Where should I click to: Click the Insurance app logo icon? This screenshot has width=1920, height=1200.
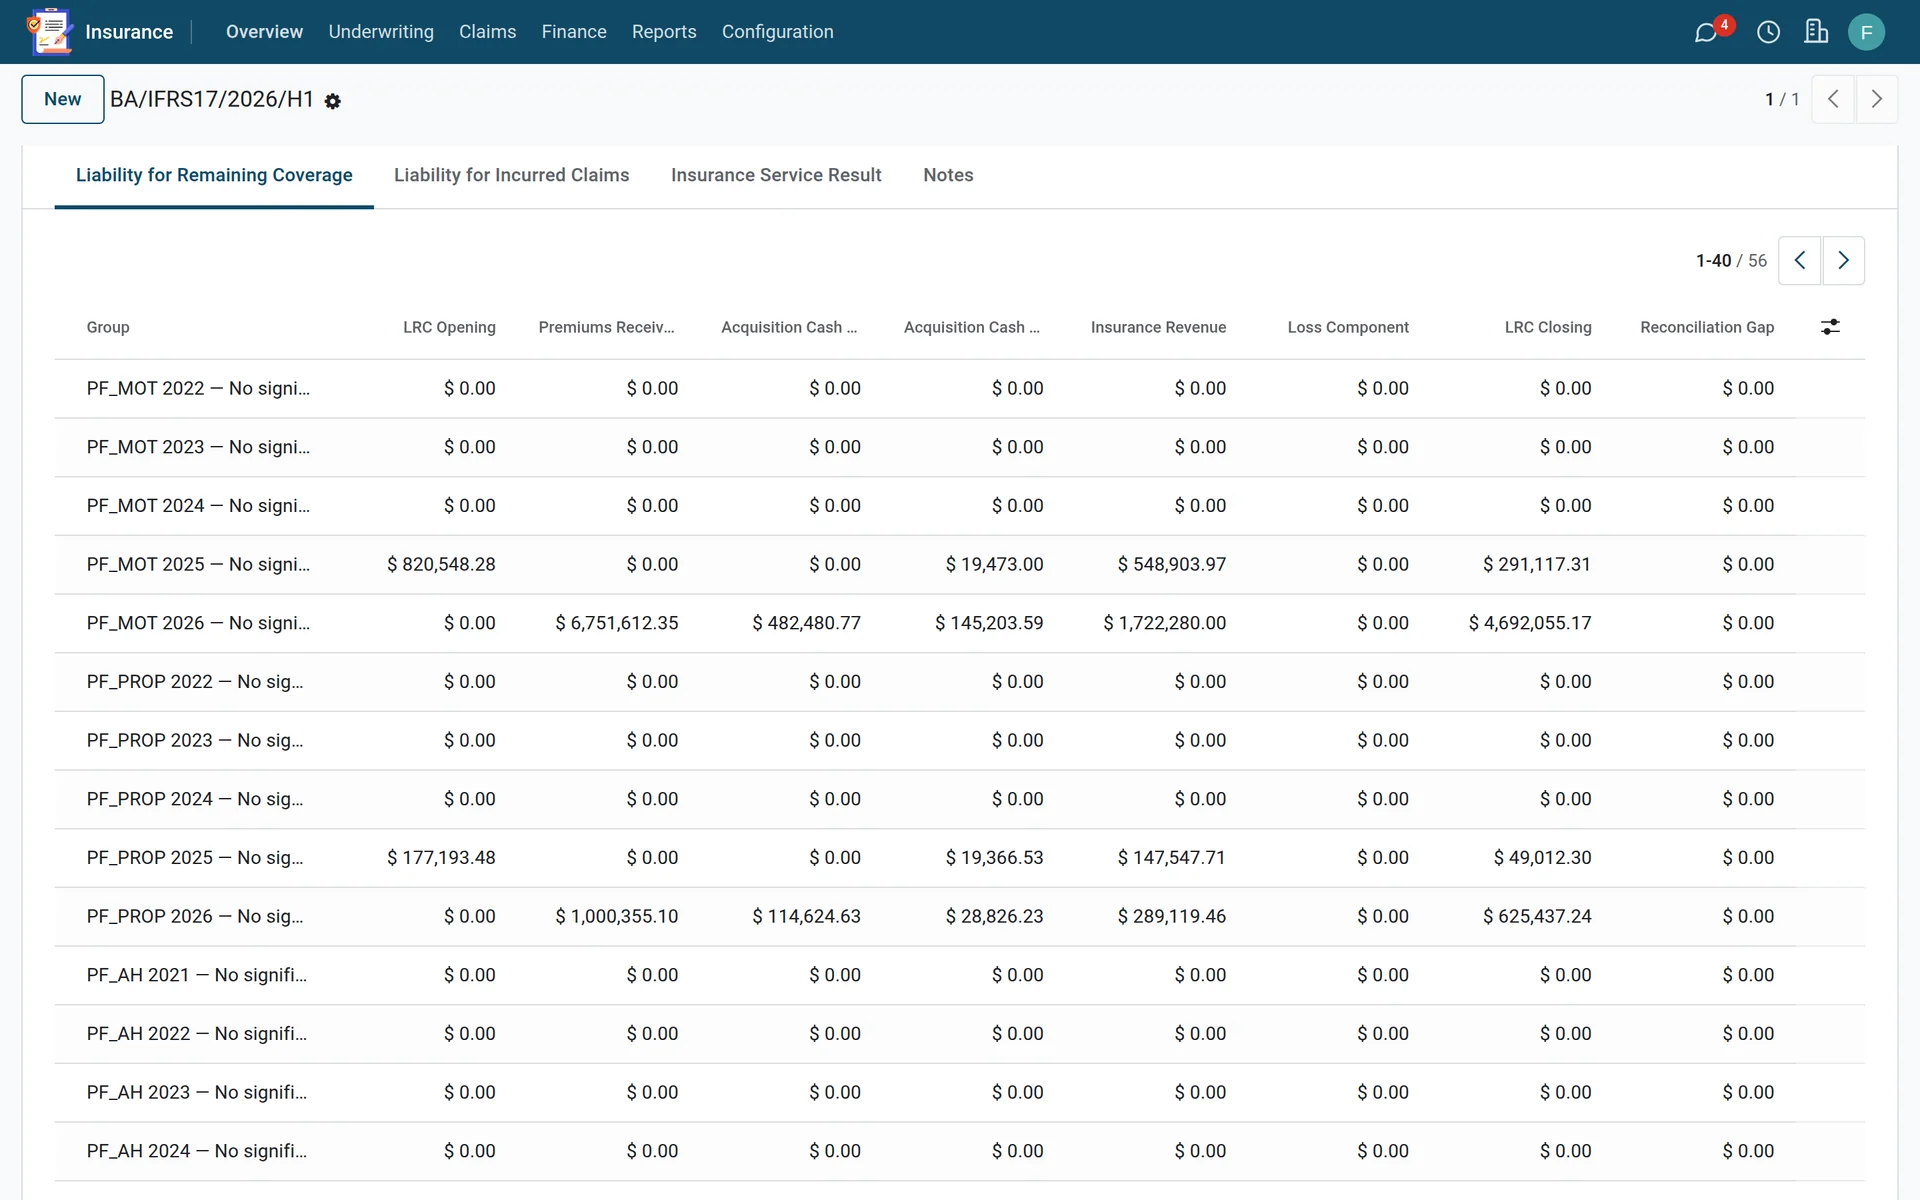[50, 31]
